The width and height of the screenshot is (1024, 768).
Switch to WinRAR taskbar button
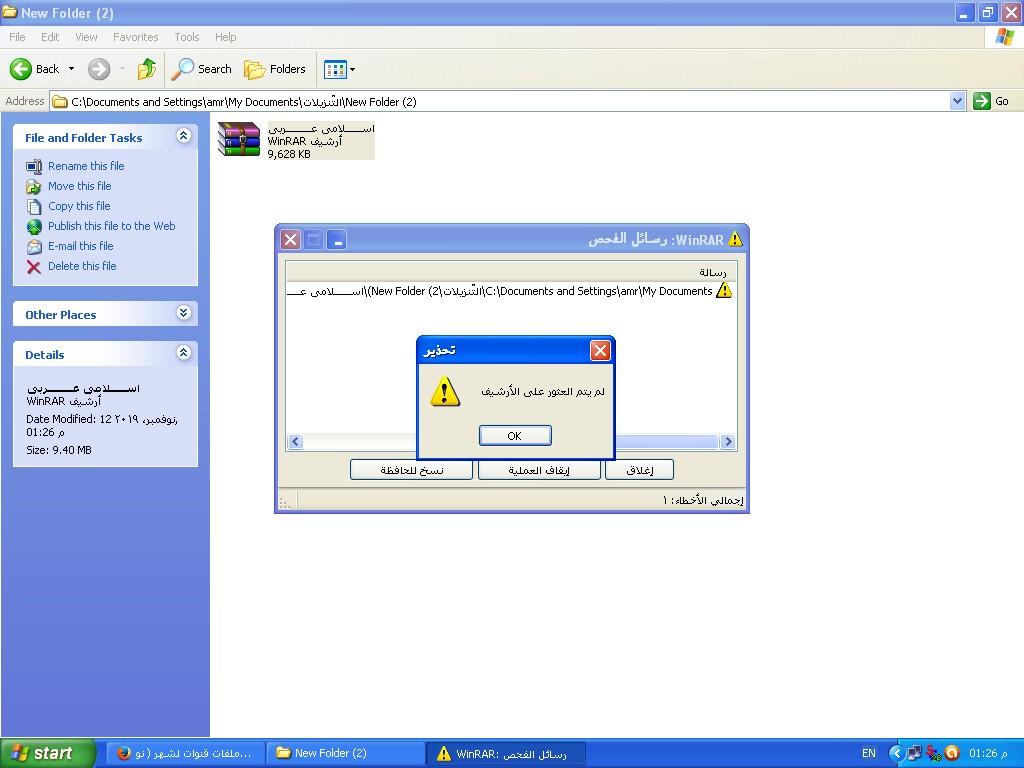pos(505,753)
